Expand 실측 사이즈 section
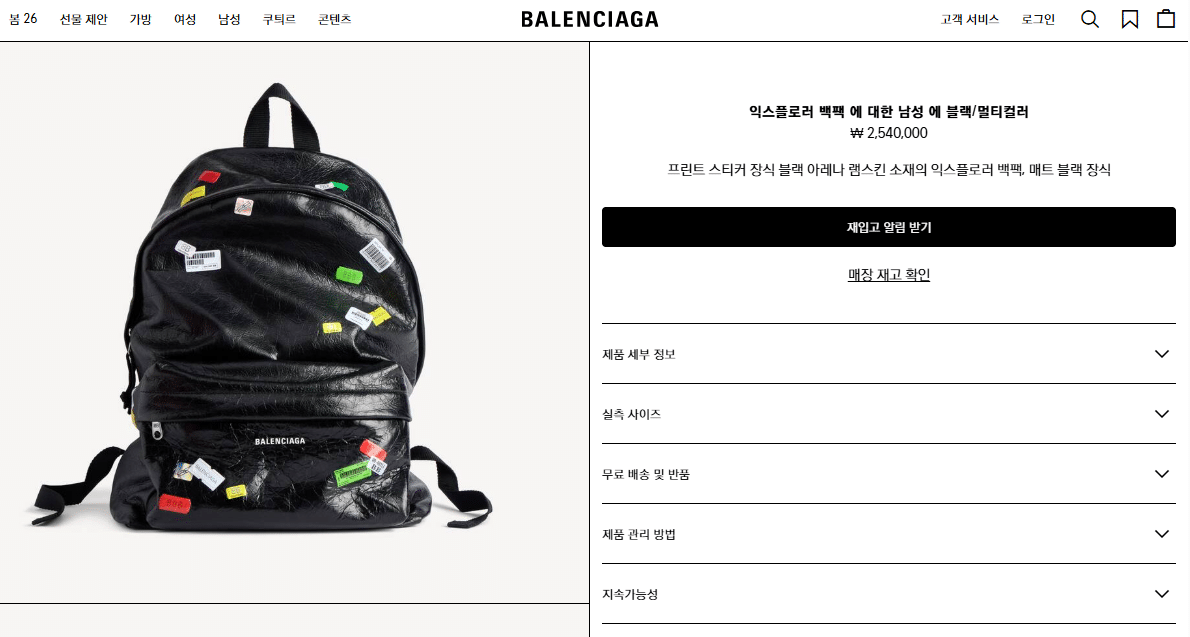The height and width of the screenshot is (637, 1190). 889,414
